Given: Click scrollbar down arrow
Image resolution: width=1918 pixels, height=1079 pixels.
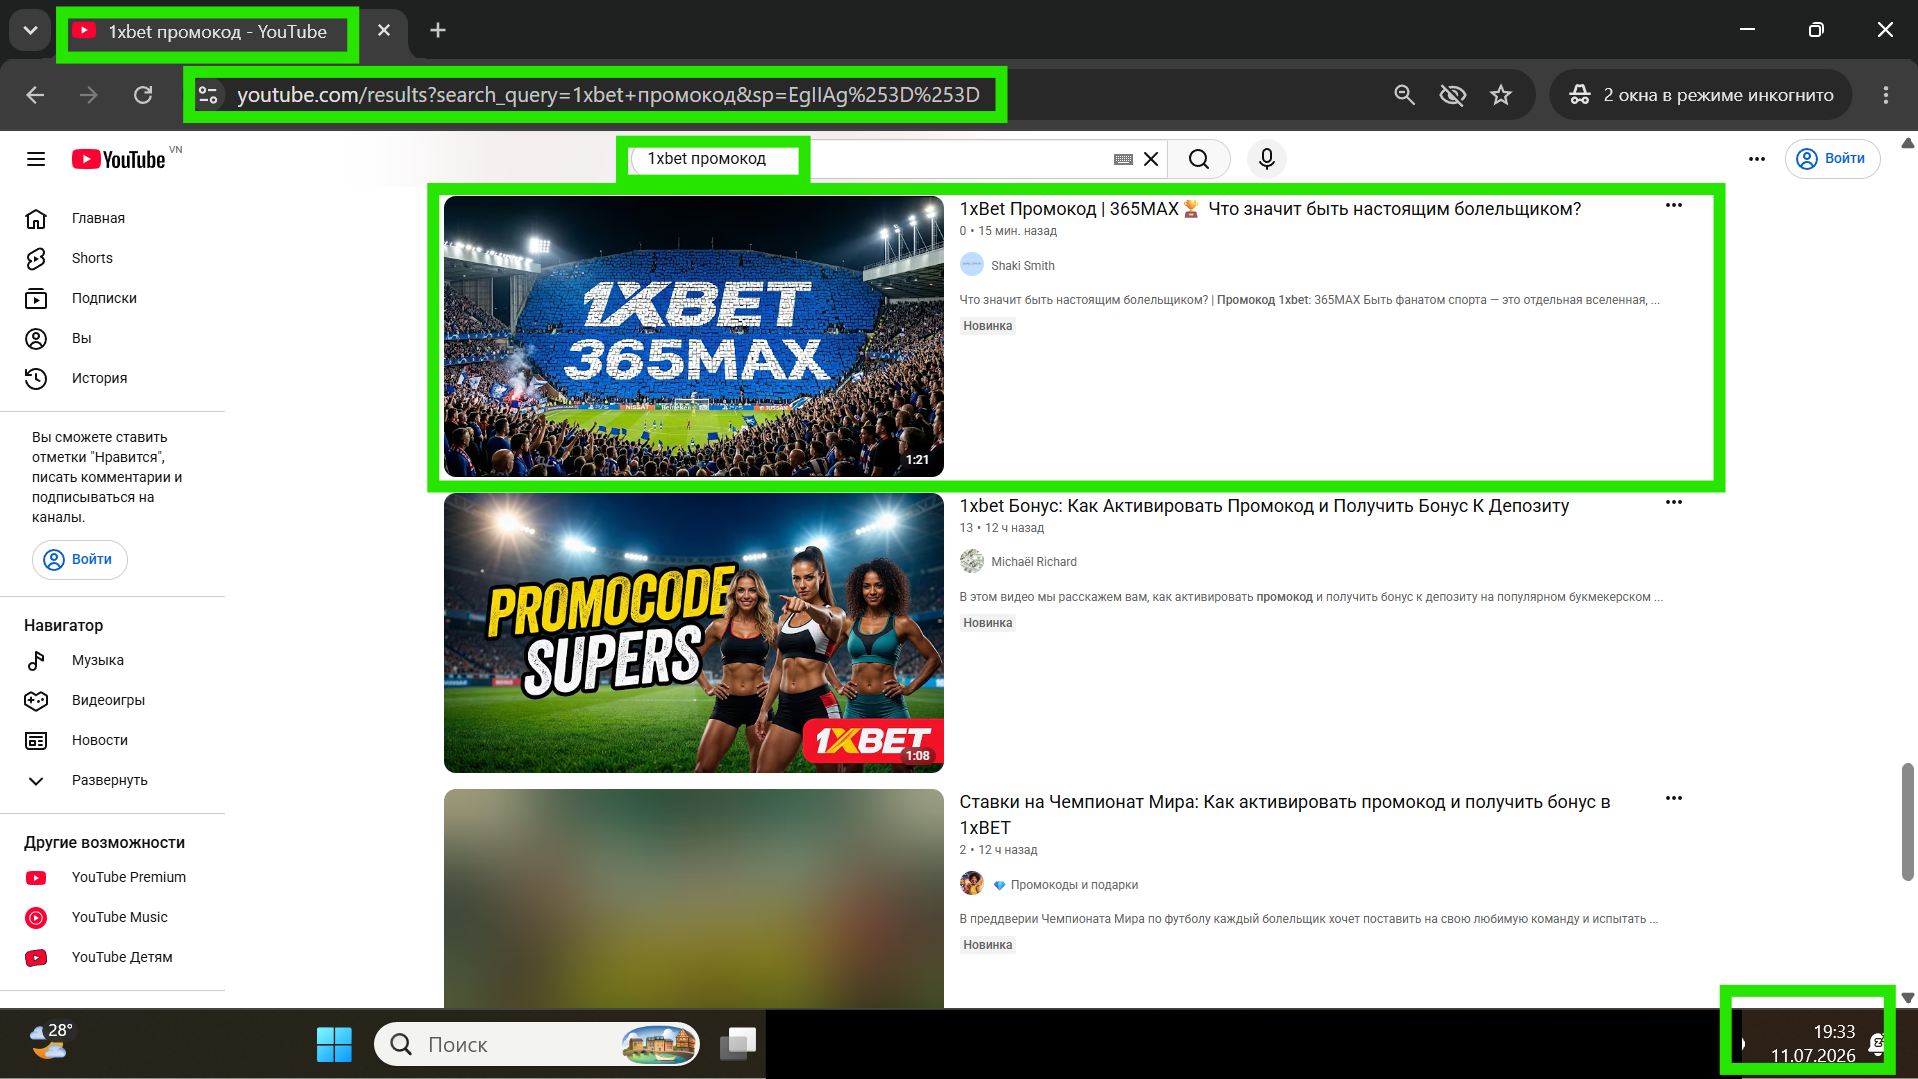Looking at the screenshot, I should 1908,998.
